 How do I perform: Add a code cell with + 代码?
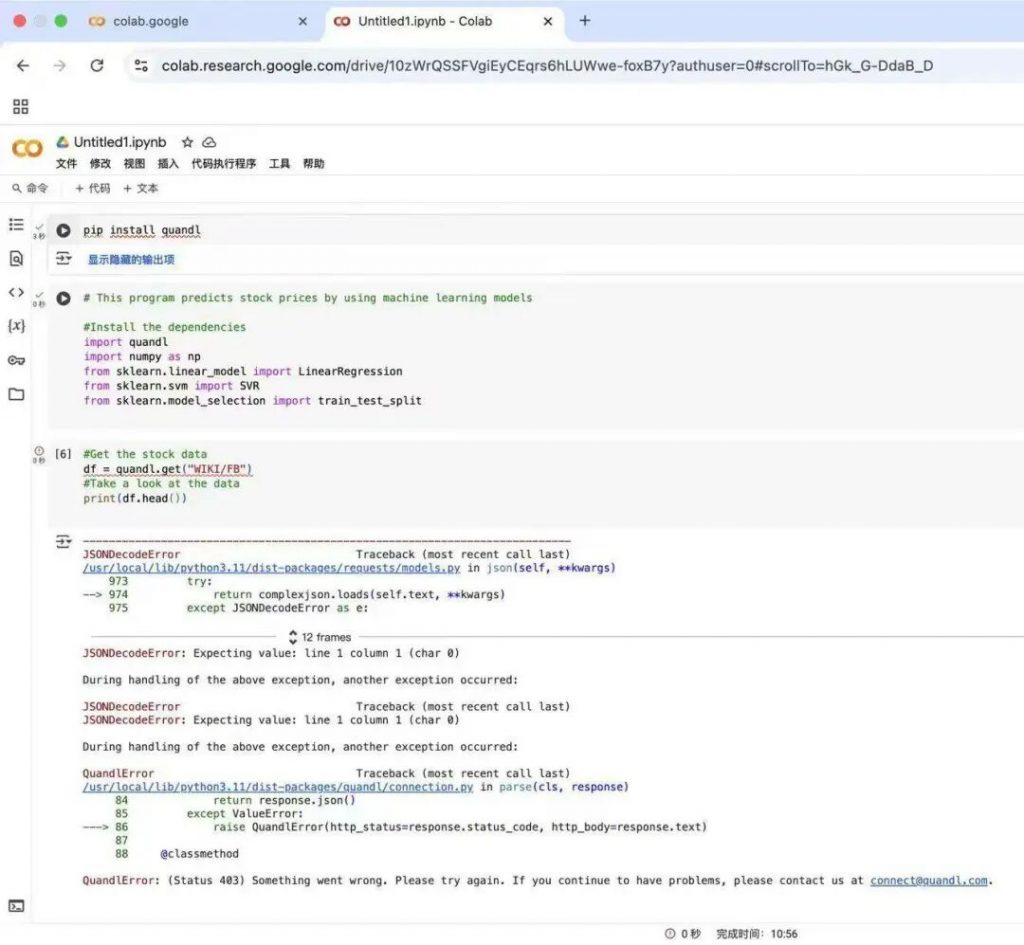92,188
